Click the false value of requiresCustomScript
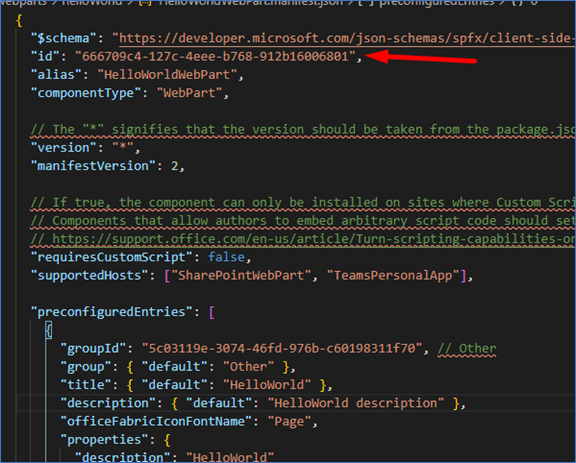Image resolution: width=576 pixels, height=463 pixels. [x=226, y=257]
